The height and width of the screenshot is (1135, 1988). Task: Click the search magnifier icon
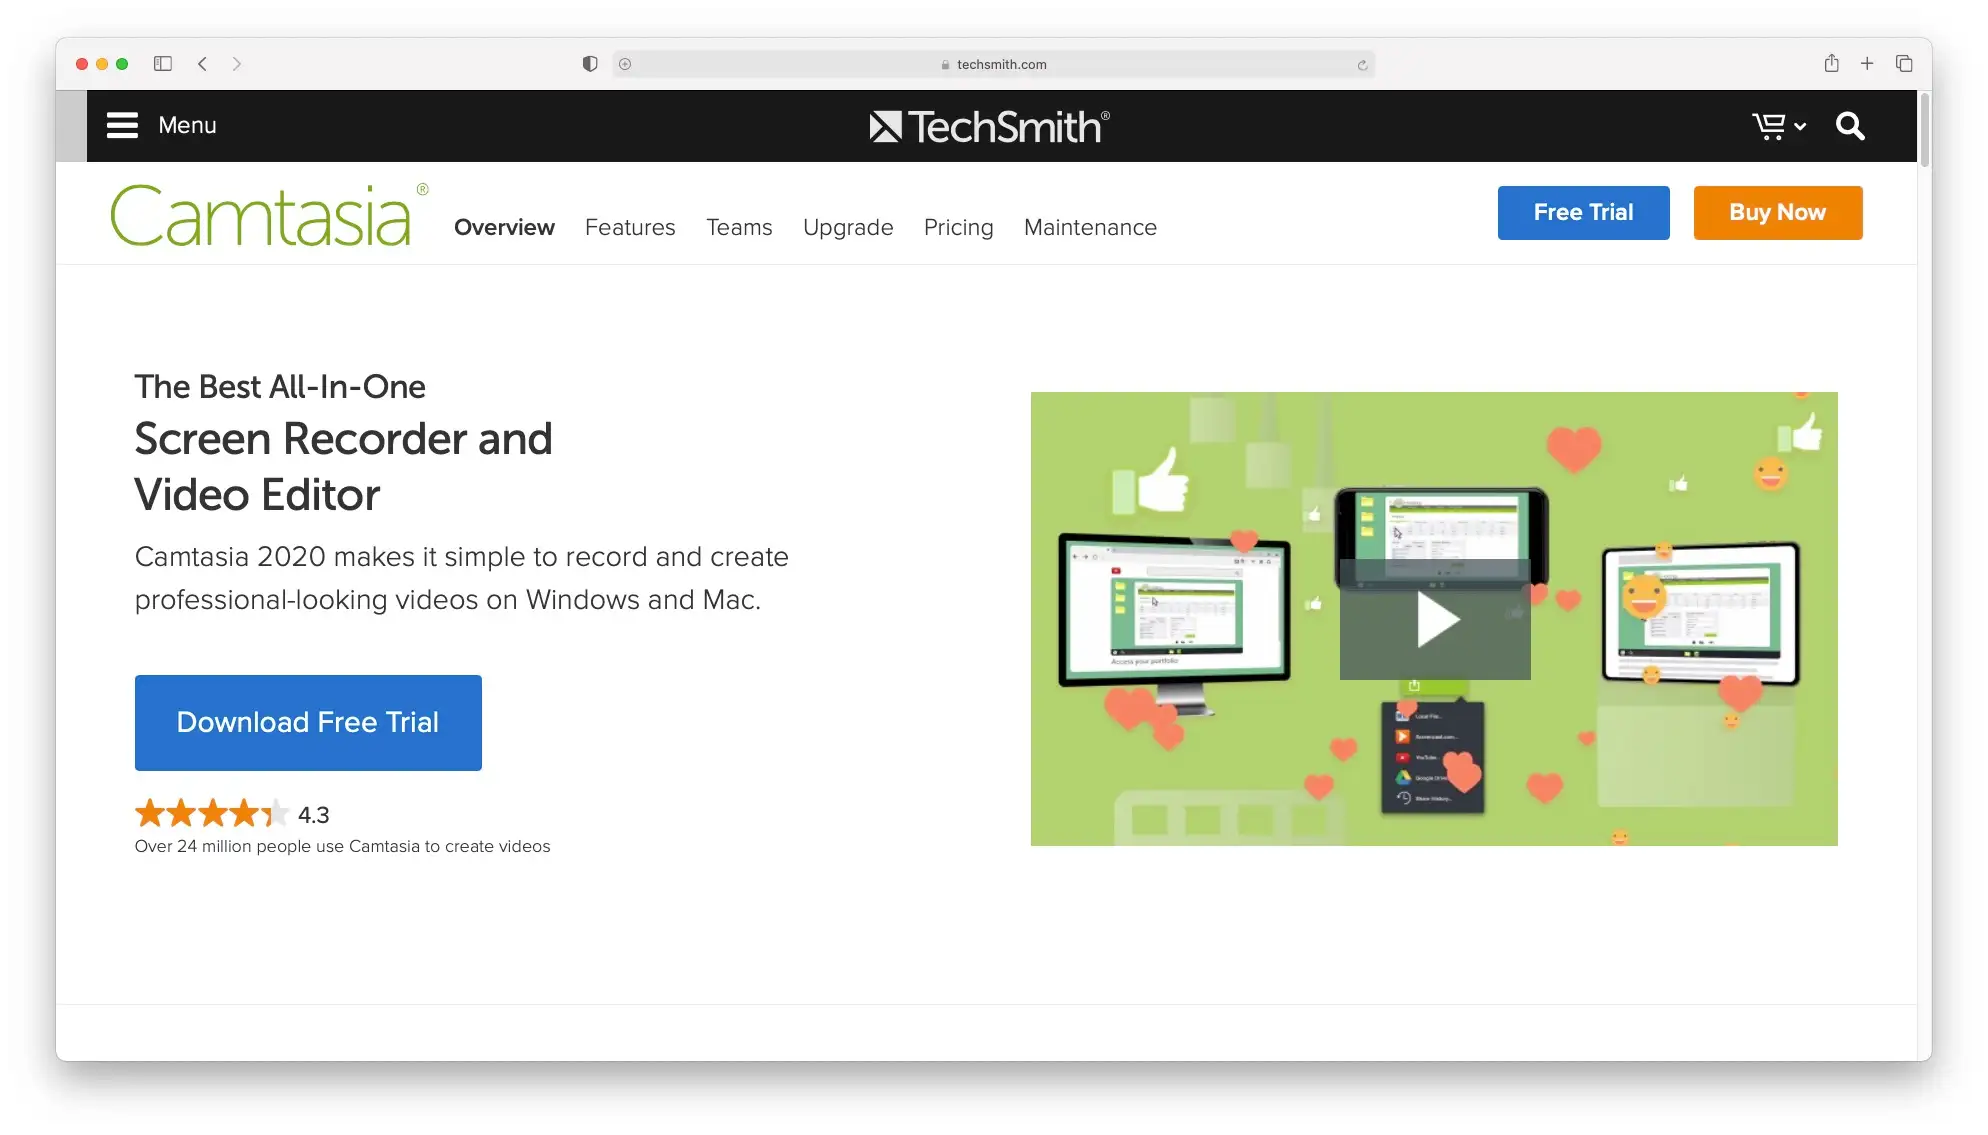(x=1850, y=126)
